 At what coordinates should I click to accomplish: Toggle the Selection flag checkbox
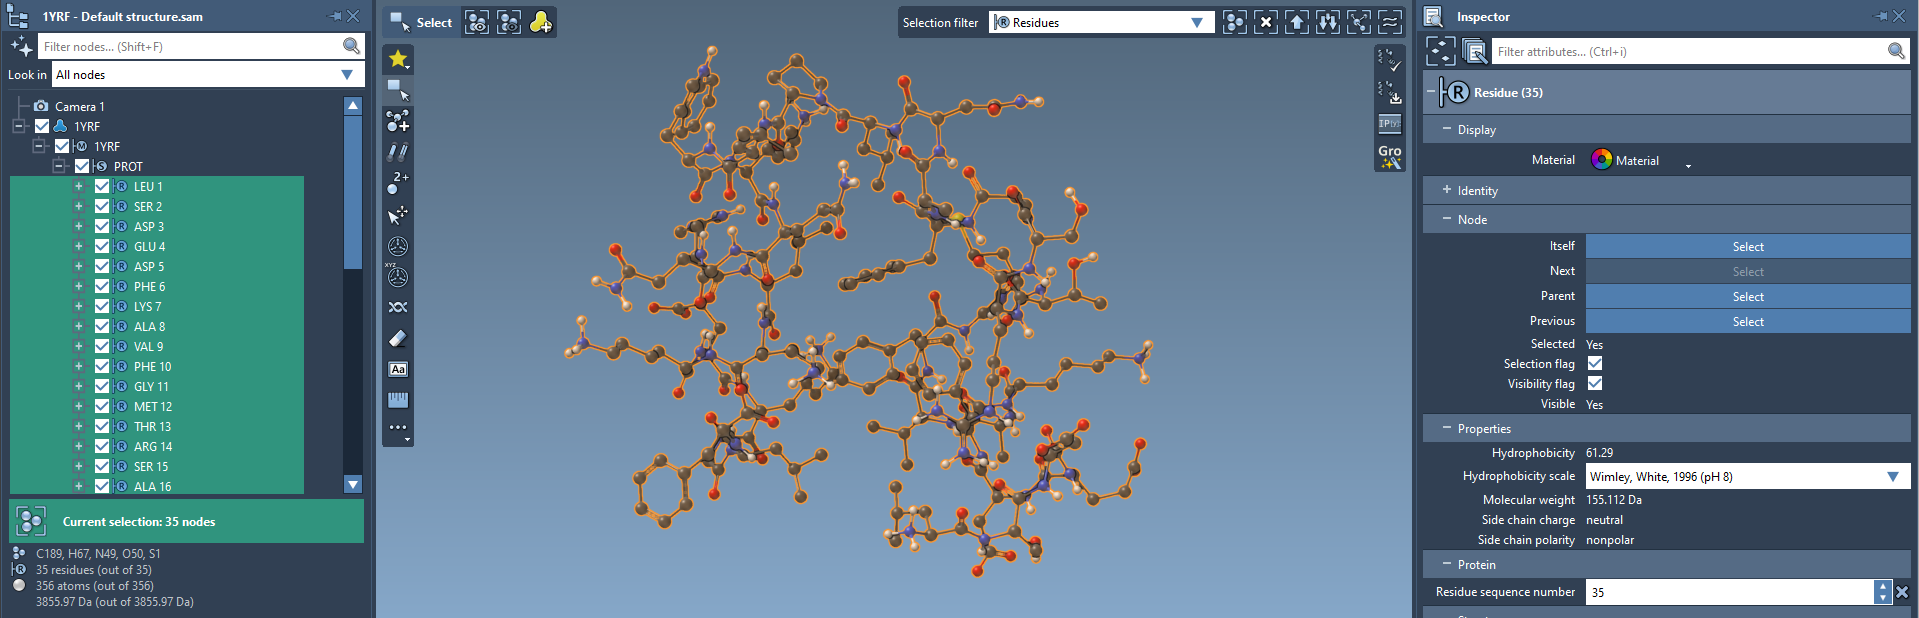pyautogui.click(x=1595, y=364)
